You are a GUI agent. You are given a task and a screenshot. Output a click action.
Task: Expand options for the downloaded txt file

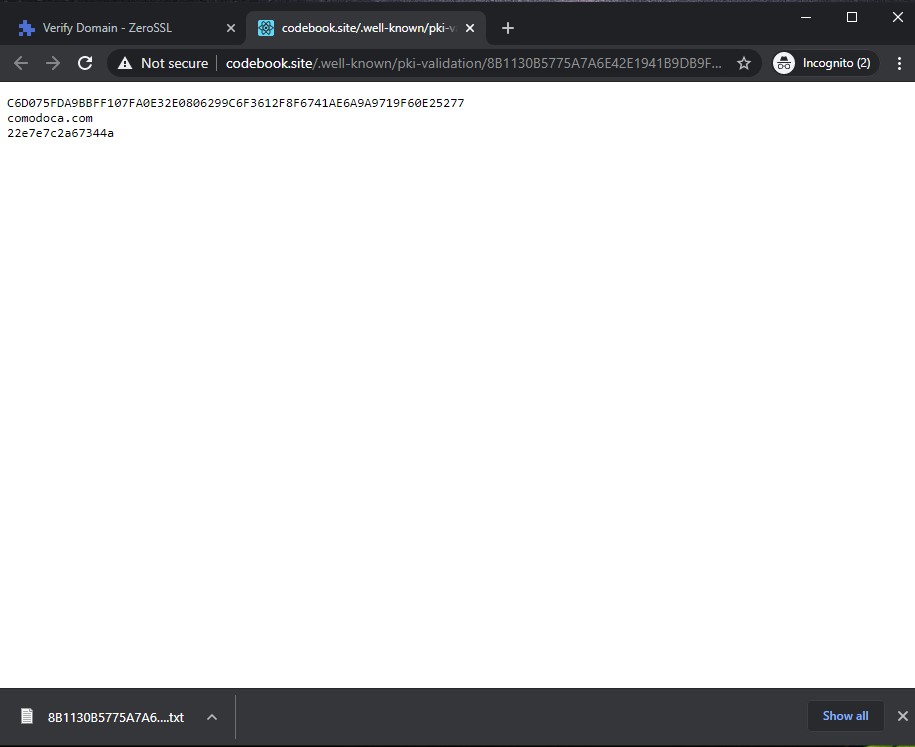click(x=212, y=717)
